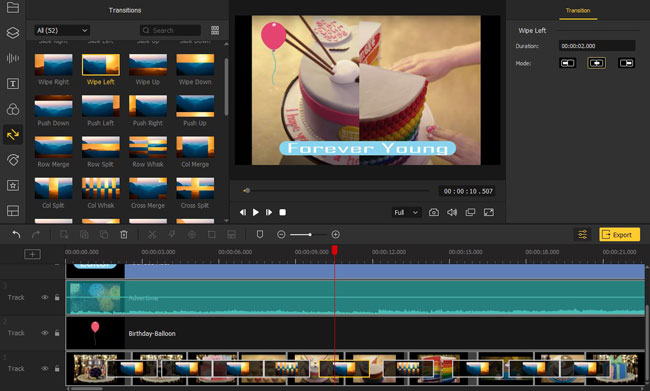Open the Audio waveform sidebar icon
This screenshot has width=650, height=391.
(x=13, y=58)
